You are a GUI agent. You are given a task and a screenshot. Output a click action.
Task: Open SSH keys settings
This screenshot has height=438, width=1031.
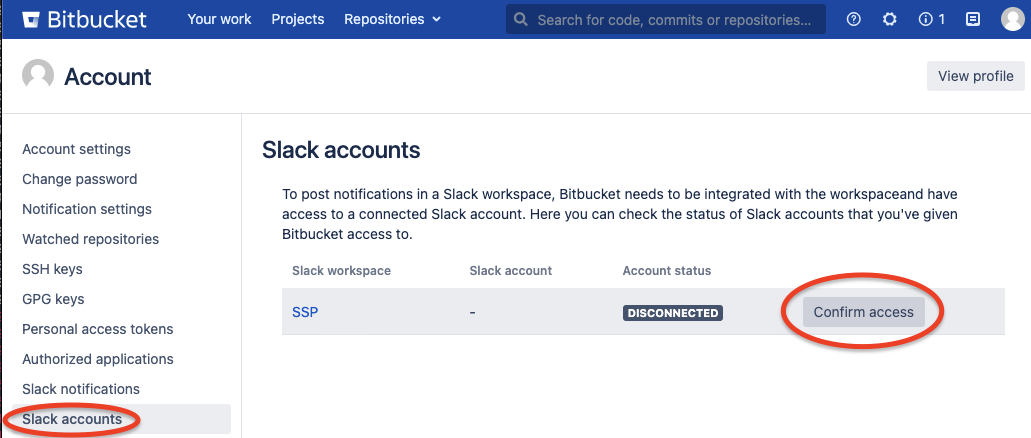52,269
